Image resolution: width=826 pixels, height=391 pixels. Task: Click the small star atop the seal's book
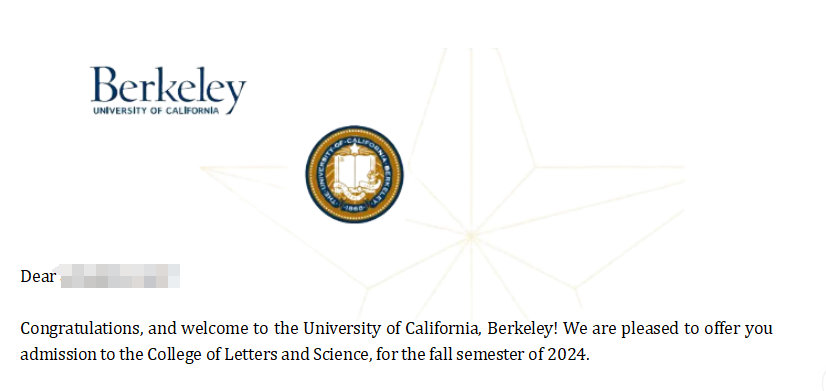coord(355,149)
